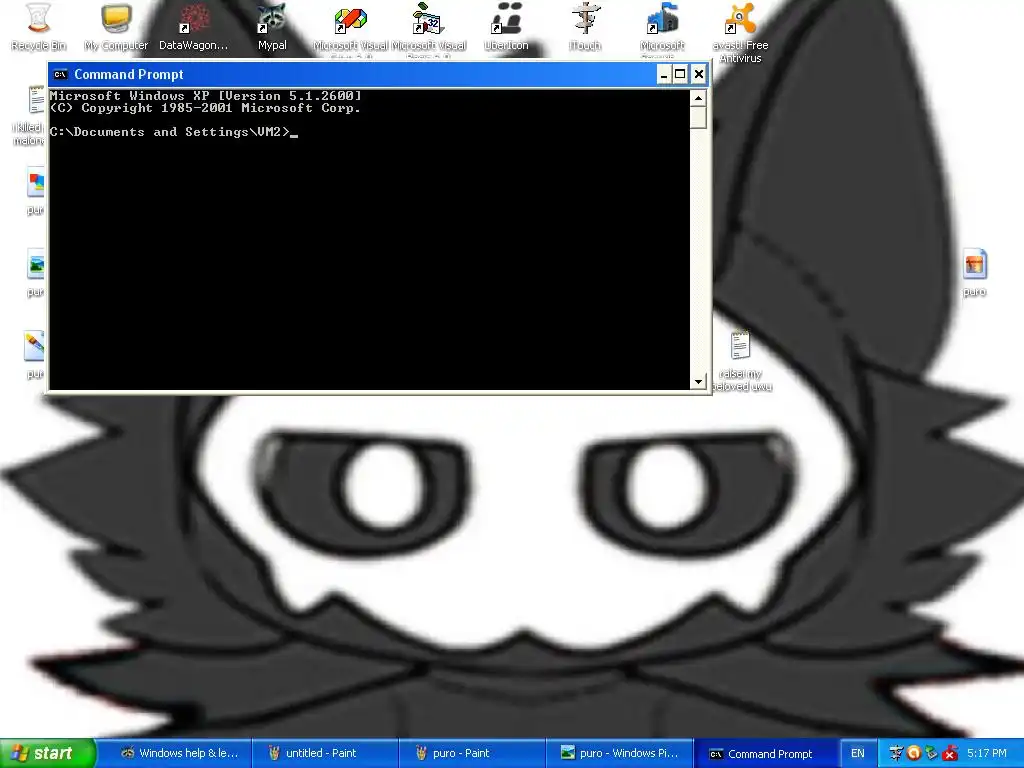Click the Start button
Viewport: 1024px width, 768px height.
(x=48, y=753)
